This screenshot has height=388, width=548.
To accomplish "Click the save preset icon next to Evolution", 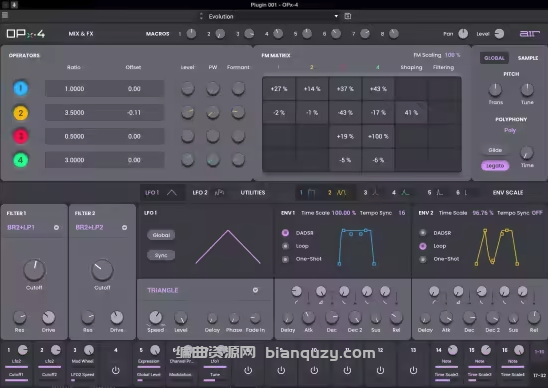I will coord(348,16).
